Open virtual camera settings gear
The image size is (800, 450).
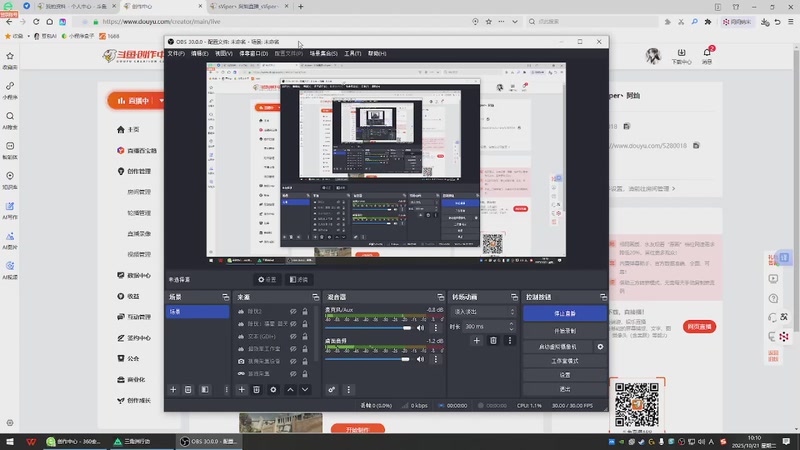600,346
